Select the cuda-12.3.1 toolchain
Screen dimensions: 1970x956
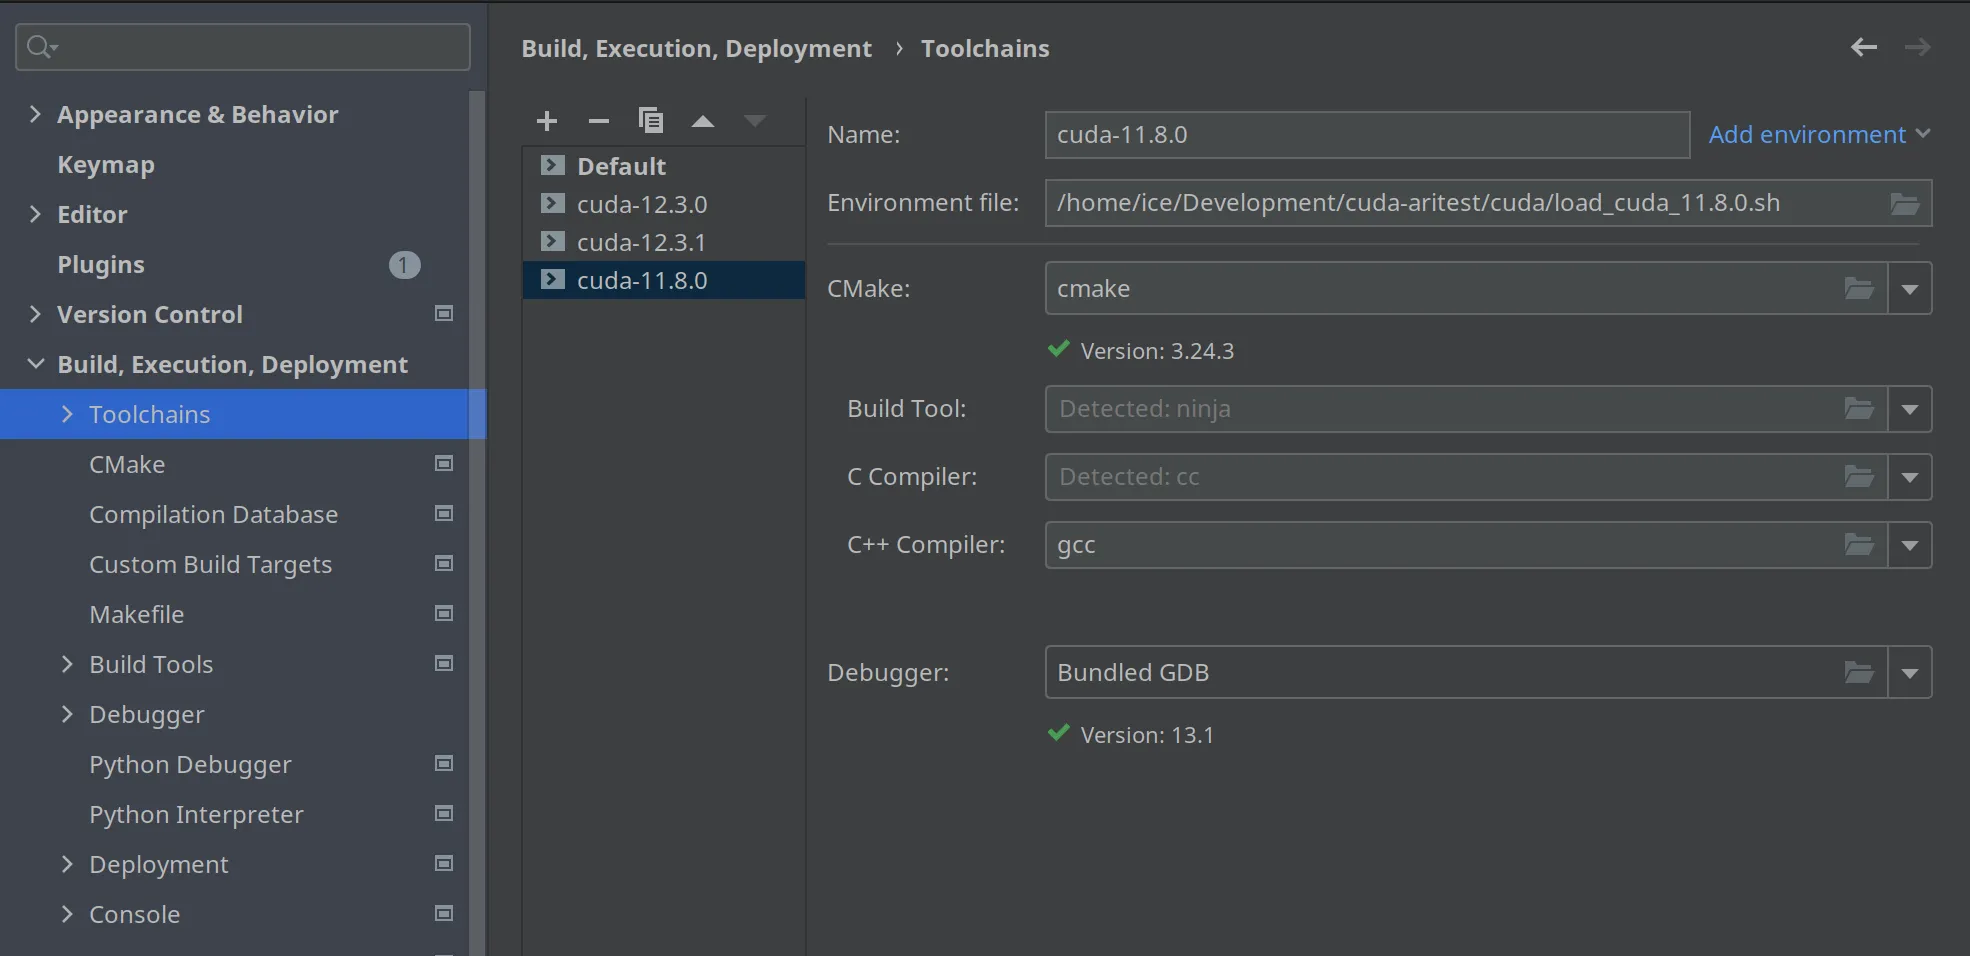(664, 242)
